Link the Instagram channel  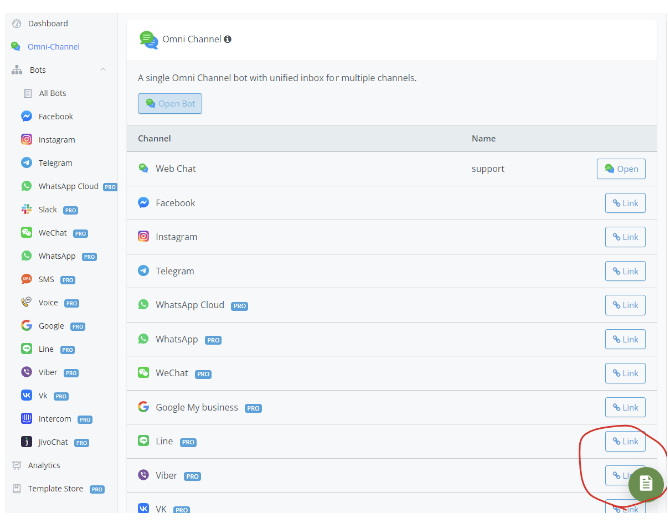[625, 237]
